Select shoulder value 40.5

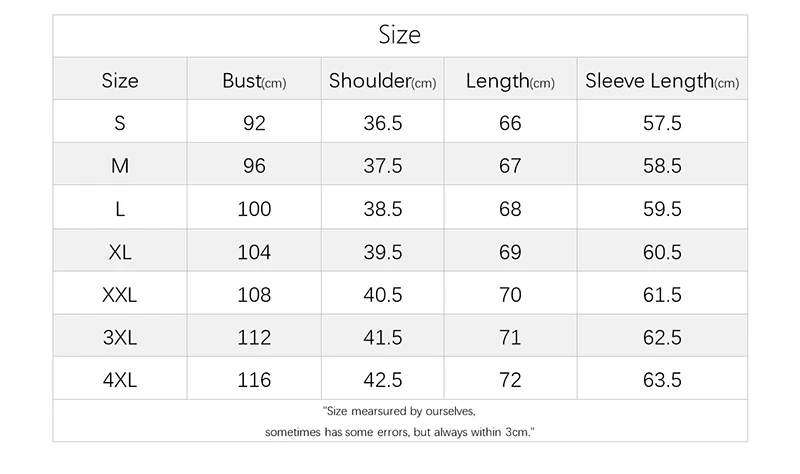click(382, 295)
